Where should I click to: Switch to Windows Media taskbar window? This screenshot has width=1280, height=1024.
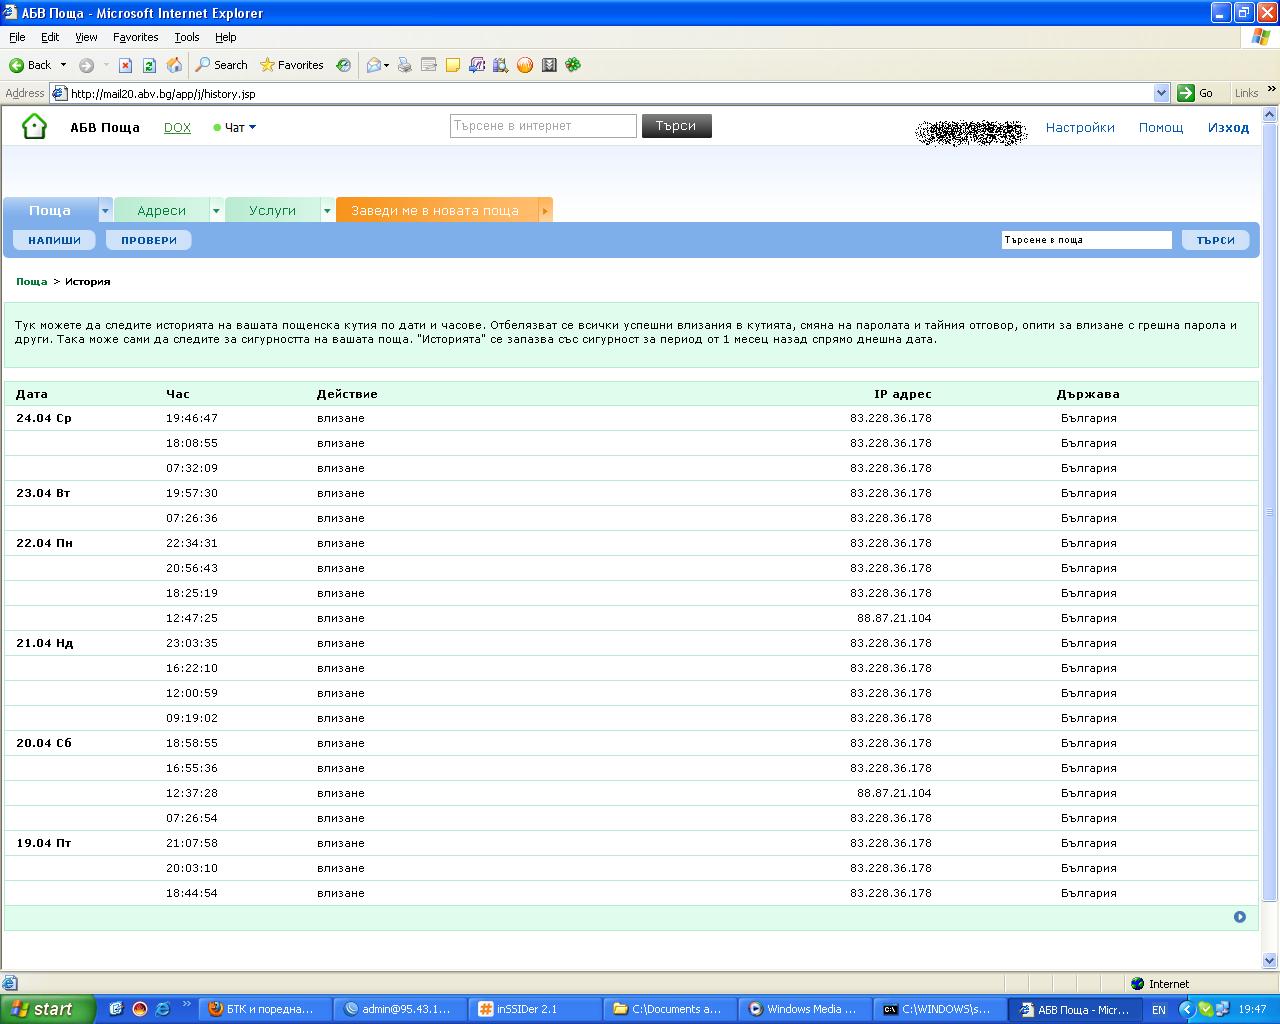point(804,1009)
